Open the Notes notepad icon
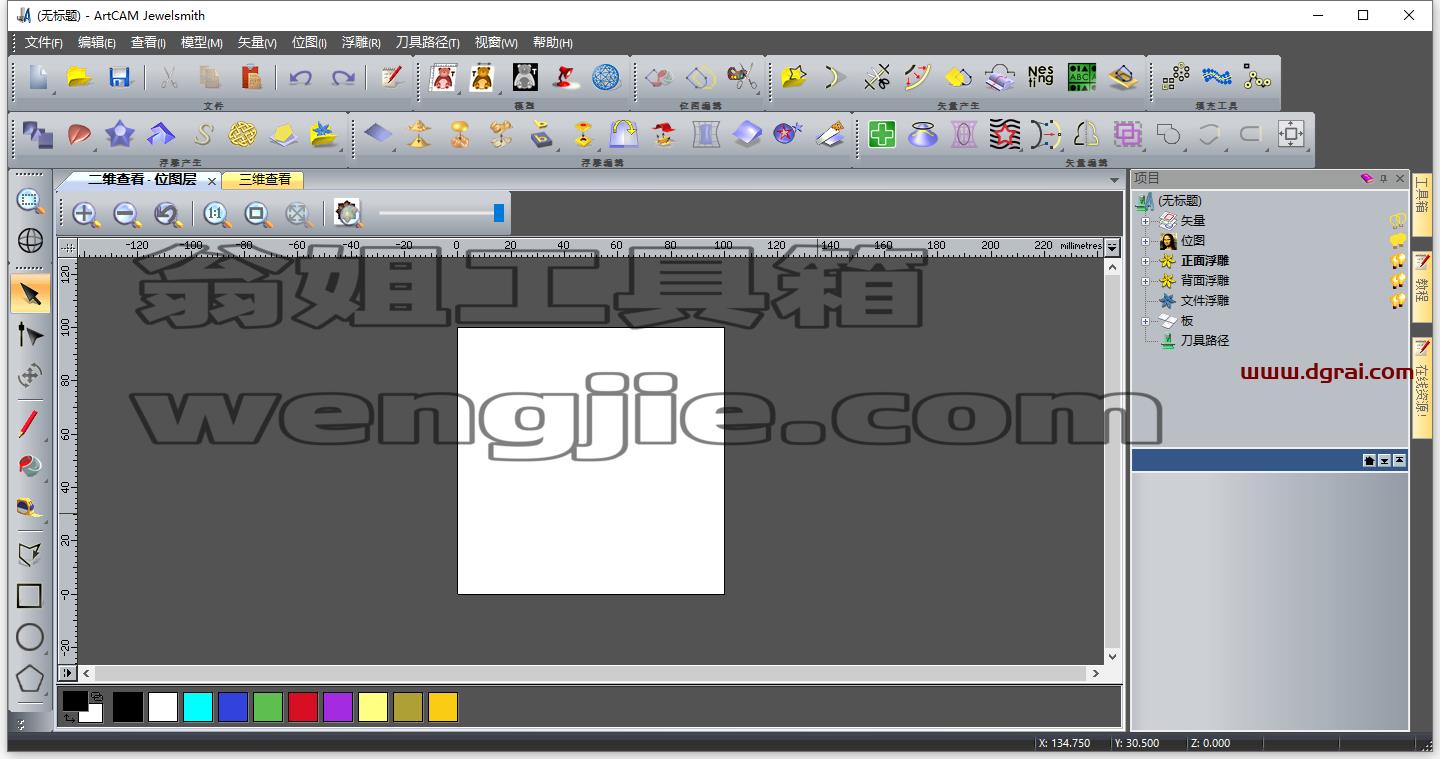This screenshot has width=1440, height=759. (391, 77)
